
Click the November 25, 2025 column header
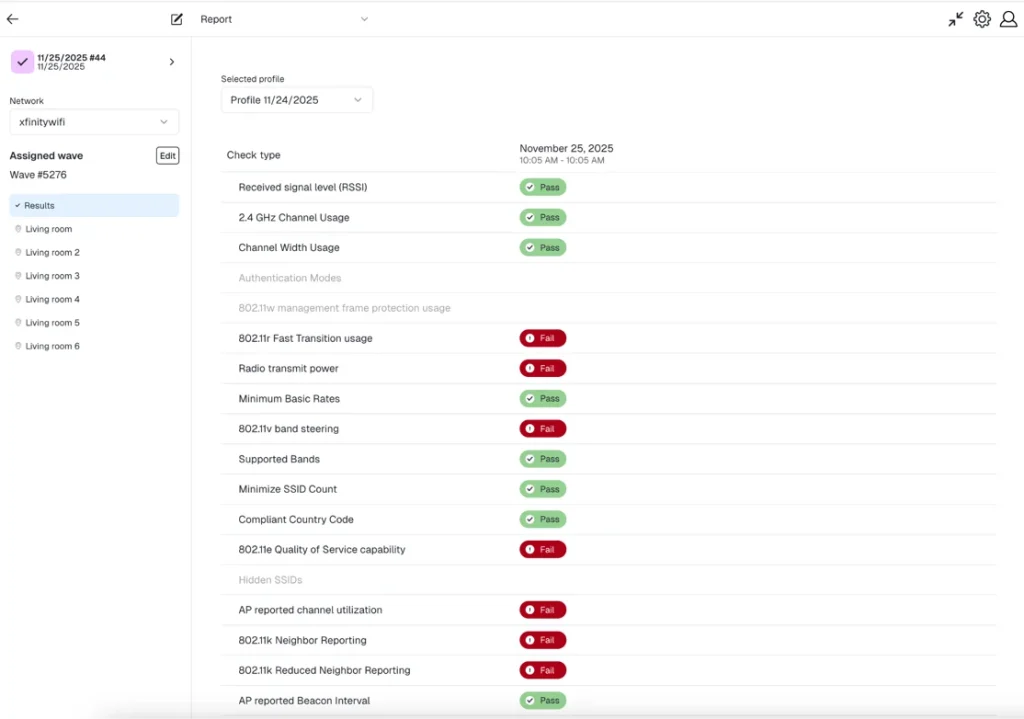pyautogui.click(x=565, y=149)
